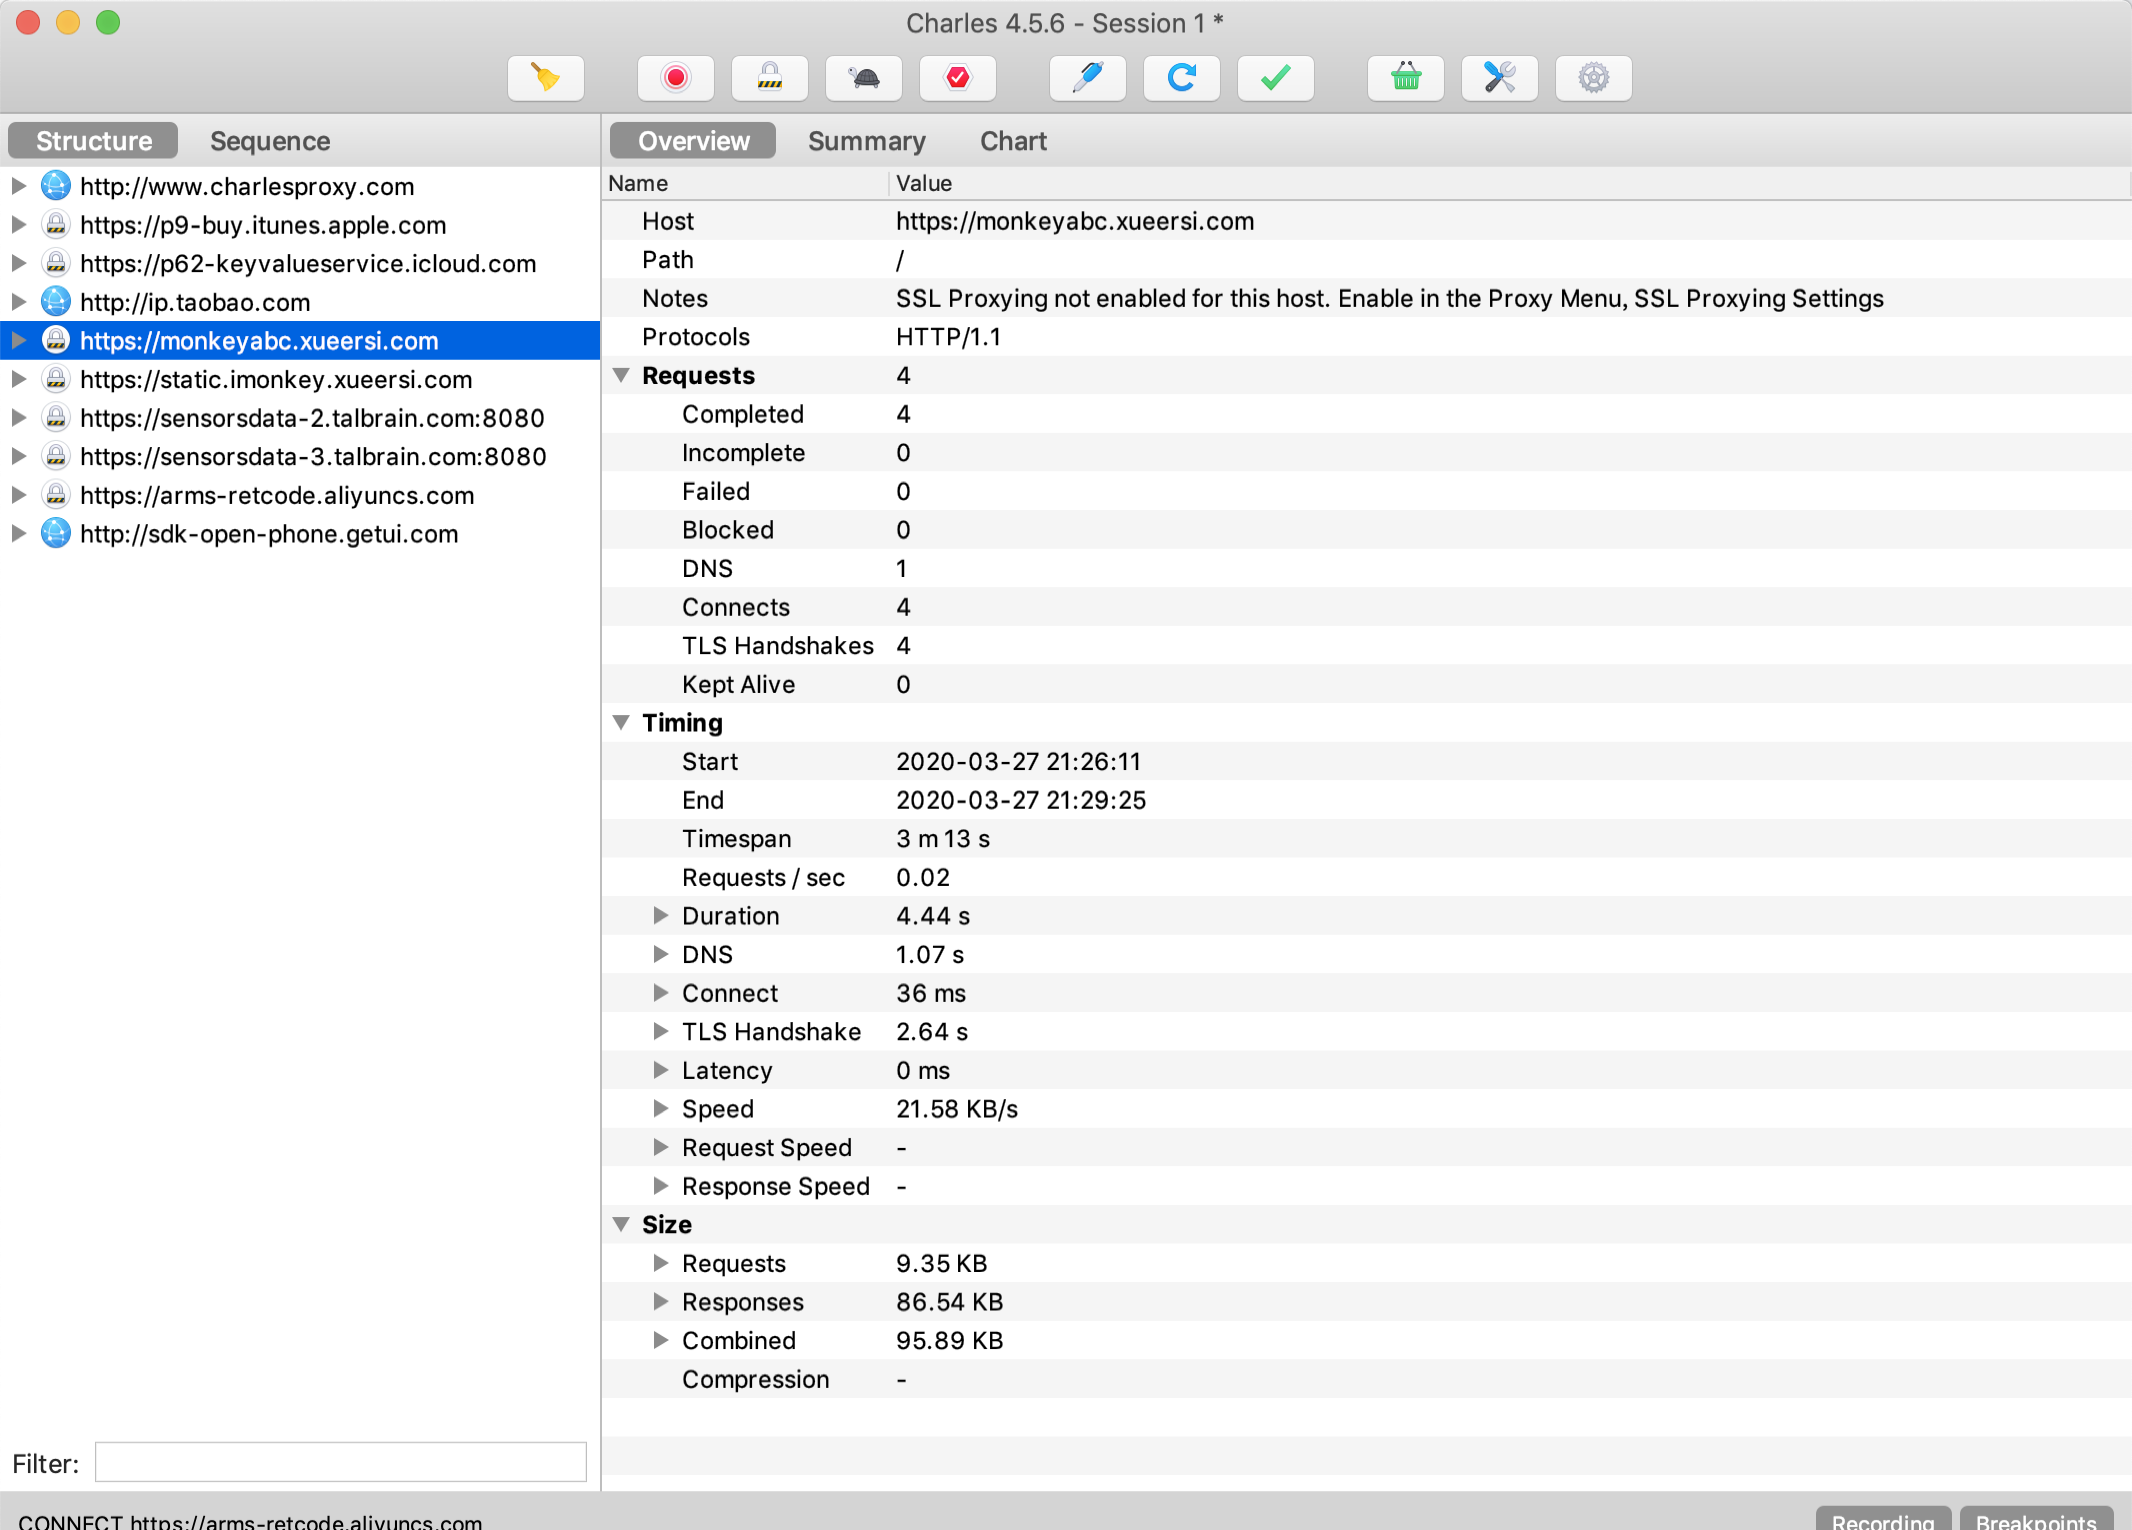Click the Compose pen icon
This screenshot has height=1530, width=2132.
click(1088, 78)
